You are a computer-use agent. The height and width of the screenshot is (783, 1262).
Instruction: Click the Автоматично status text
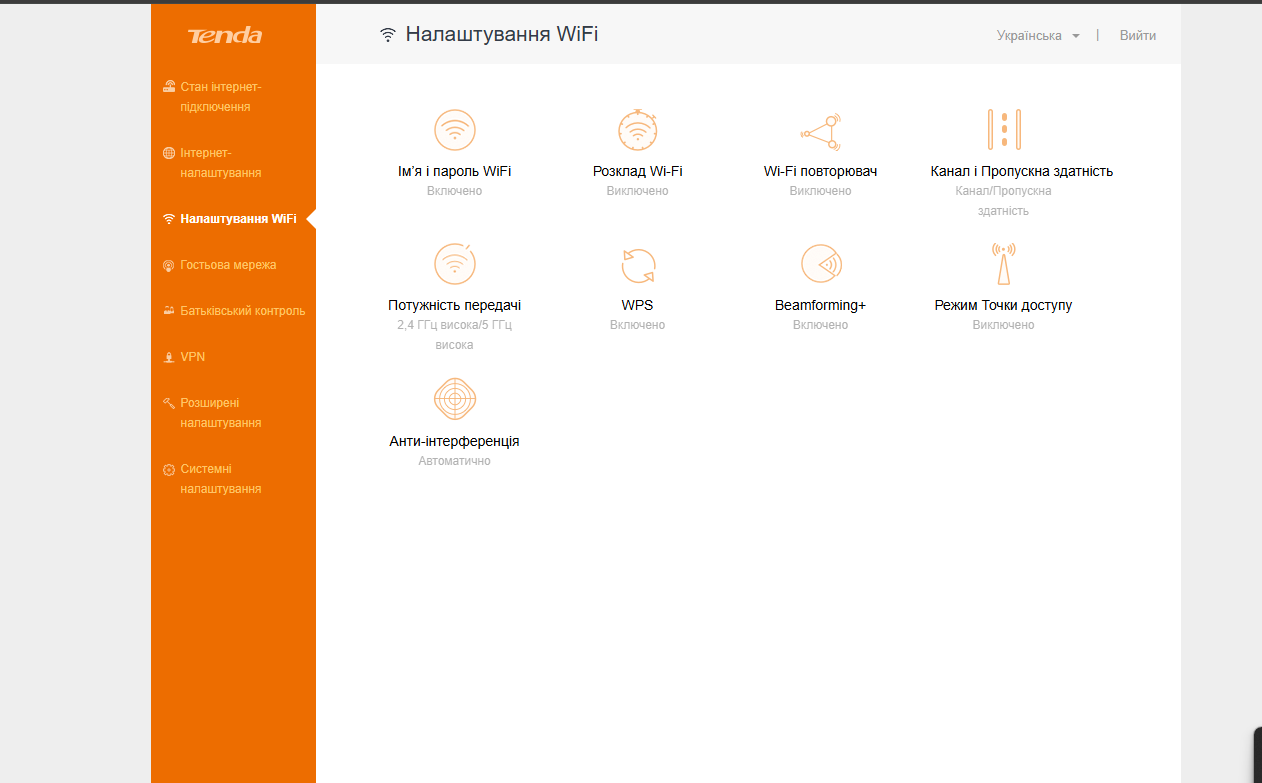(455, 461)
